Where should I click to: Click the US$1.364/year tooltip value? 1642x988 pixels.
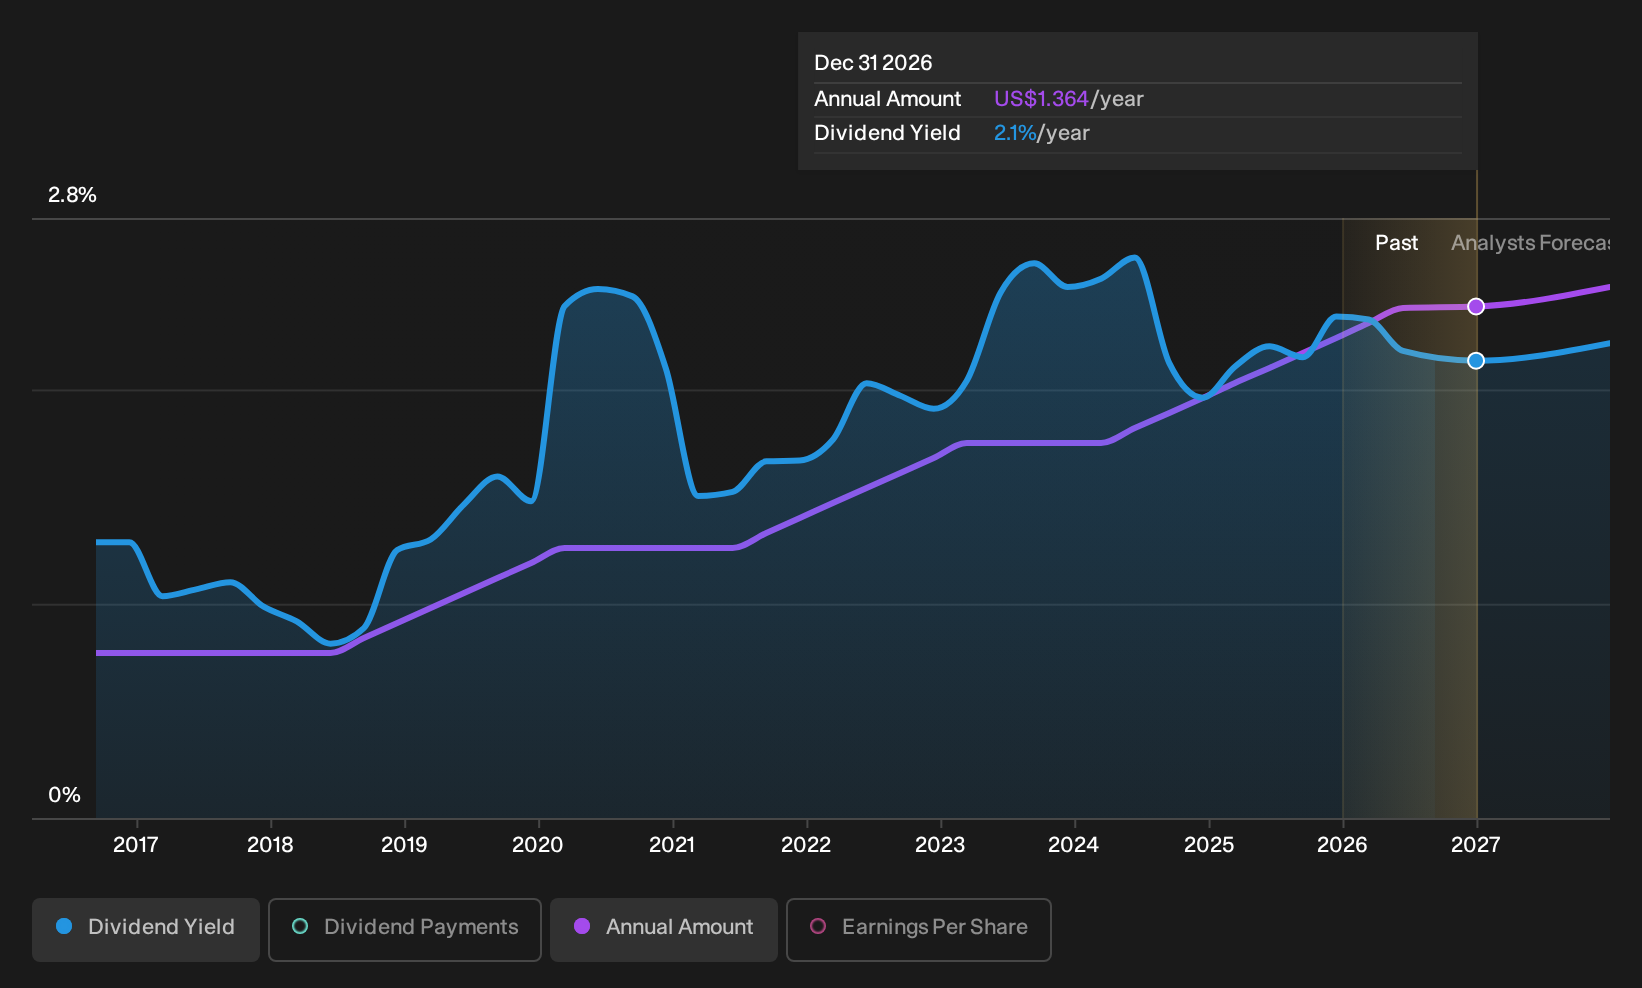(x=1069, y=99)
